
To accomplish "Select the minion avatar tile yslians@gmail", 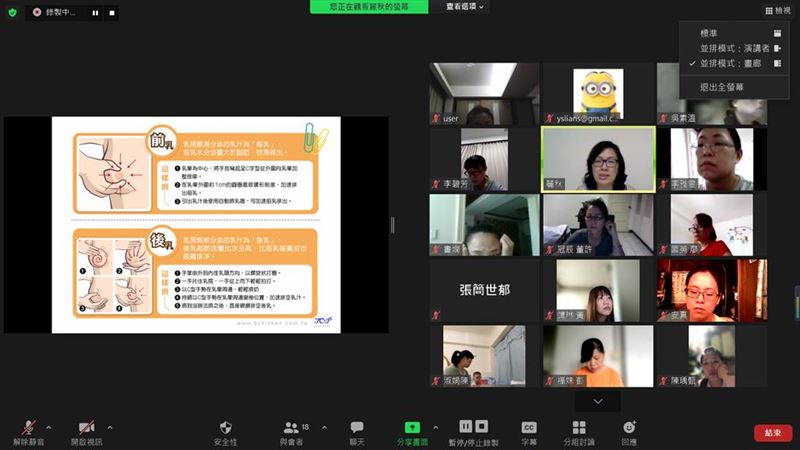I will coord(598,94).
